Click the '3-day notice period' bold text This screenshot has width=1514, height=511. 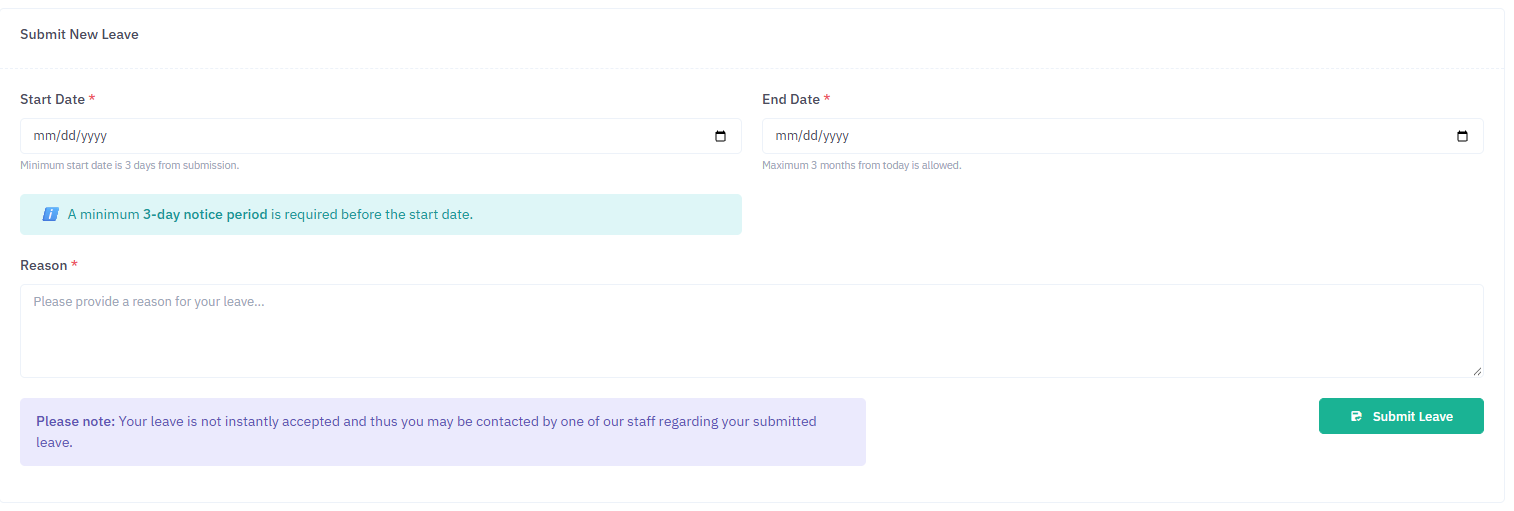(205, 214)
